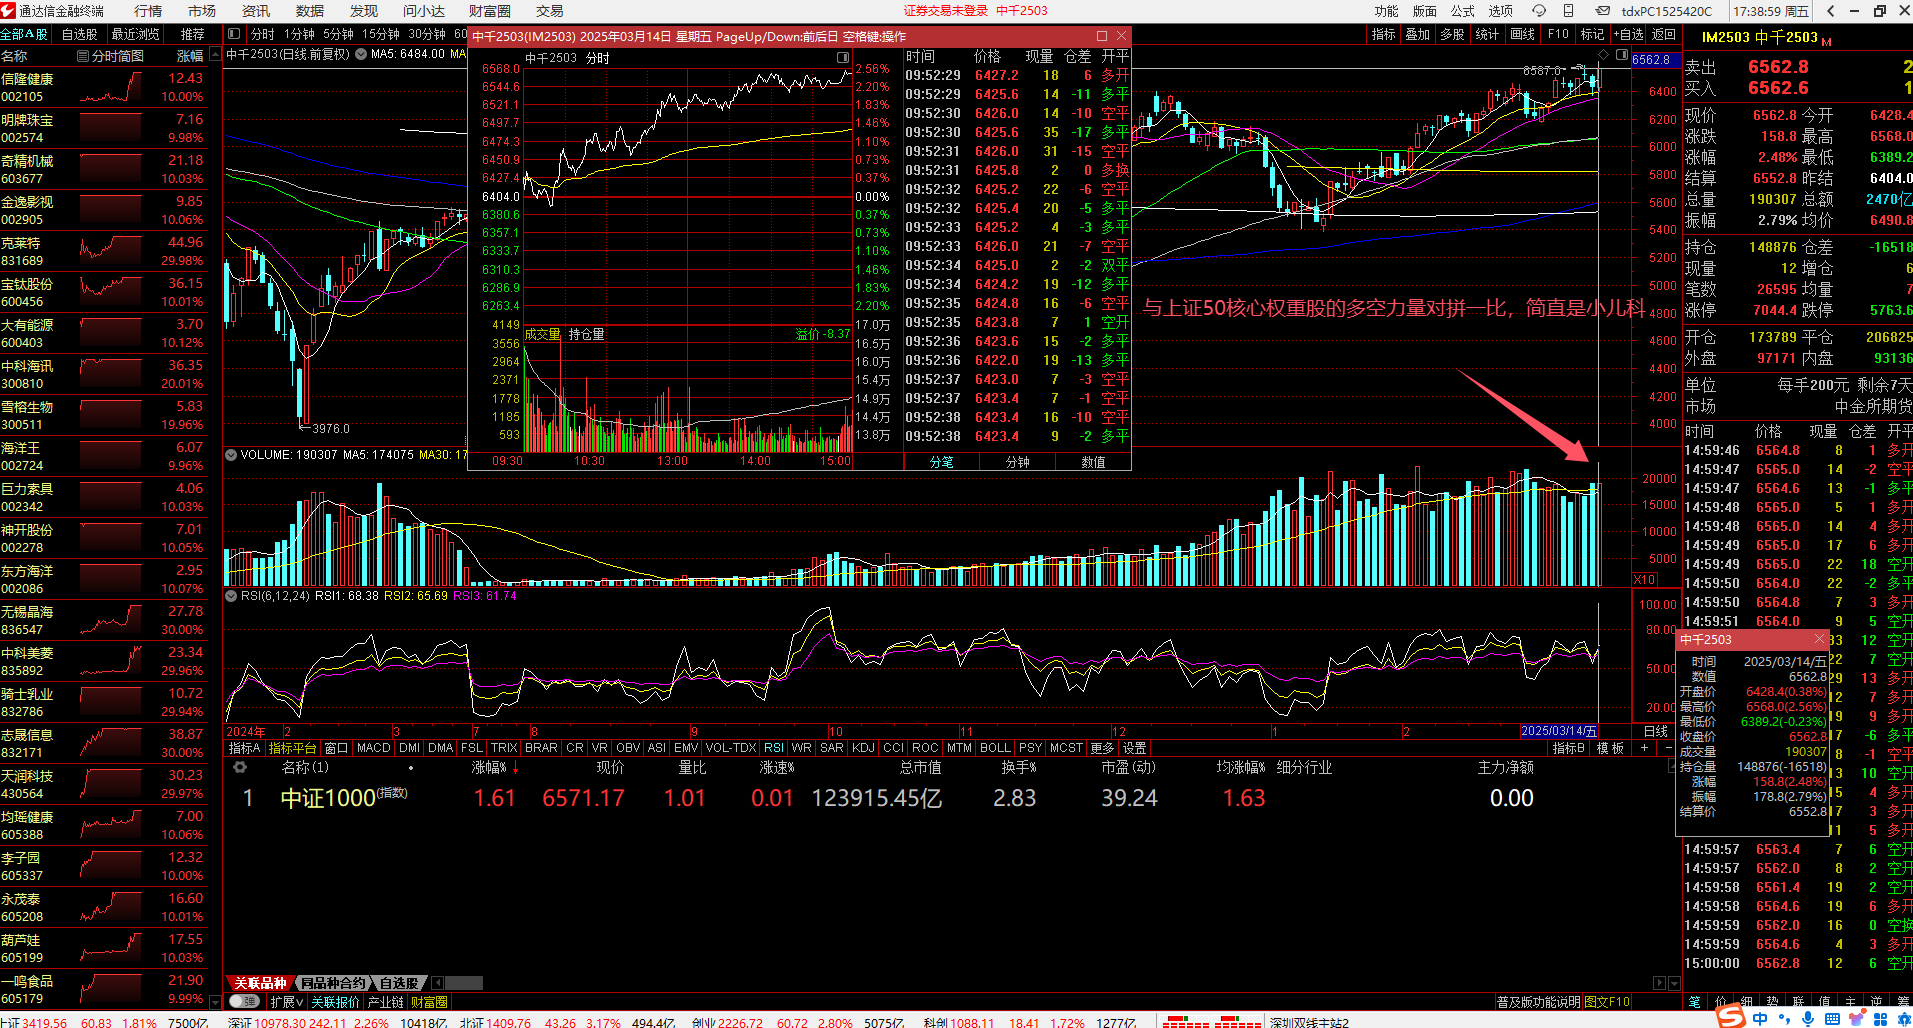The image size is (1913, 1028).
Task: Click the Sogou microphone voice input icon
Action: click(x=1808, y=1018)
